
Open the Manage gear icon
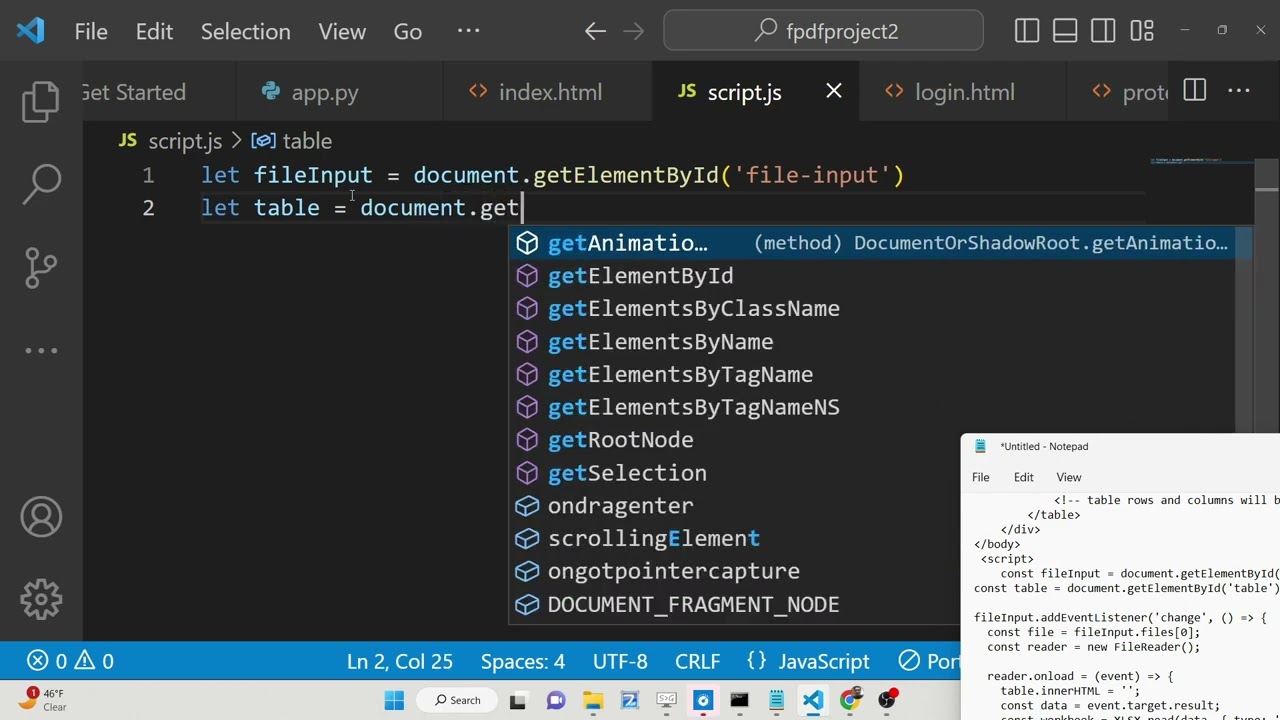pos(41,599)
